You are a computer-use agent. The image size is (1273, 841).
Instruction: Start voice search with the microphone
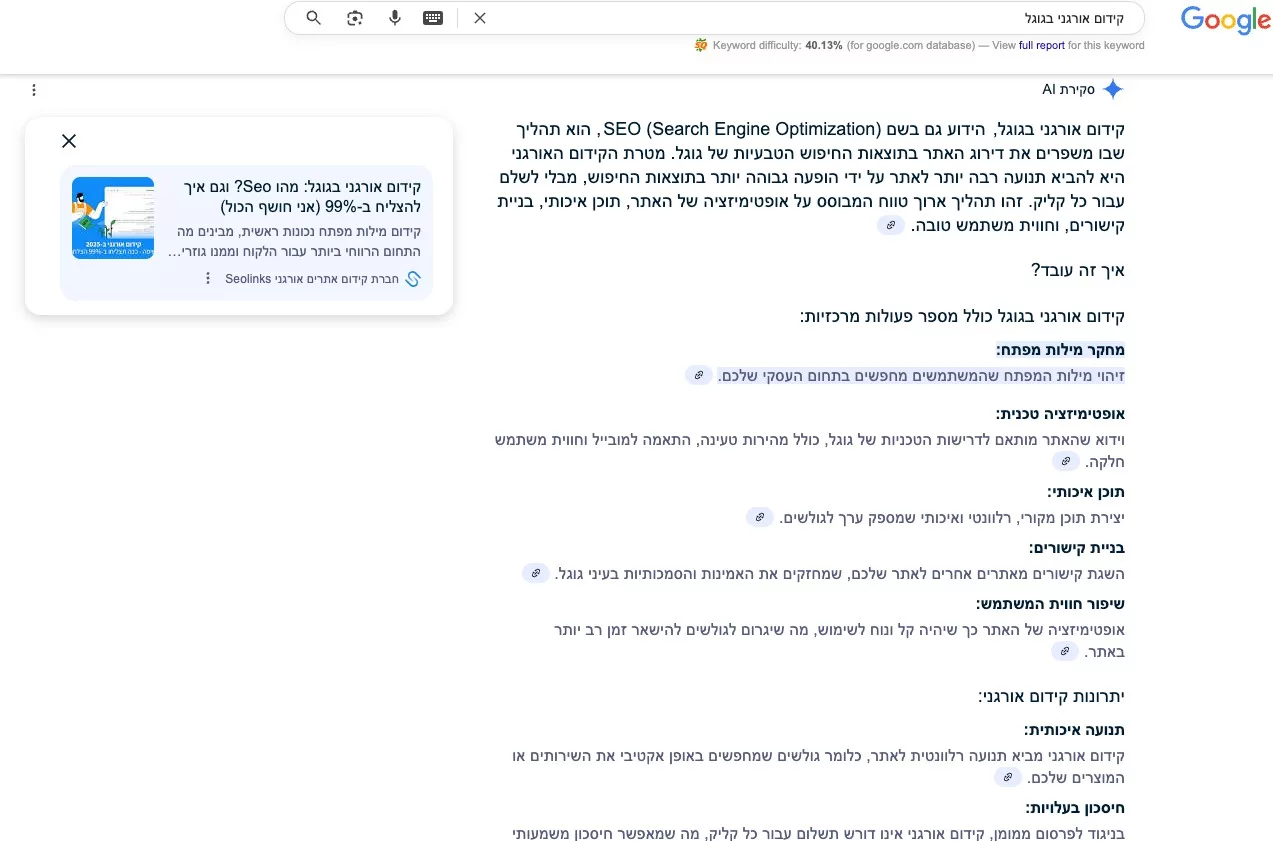point(395,18)
